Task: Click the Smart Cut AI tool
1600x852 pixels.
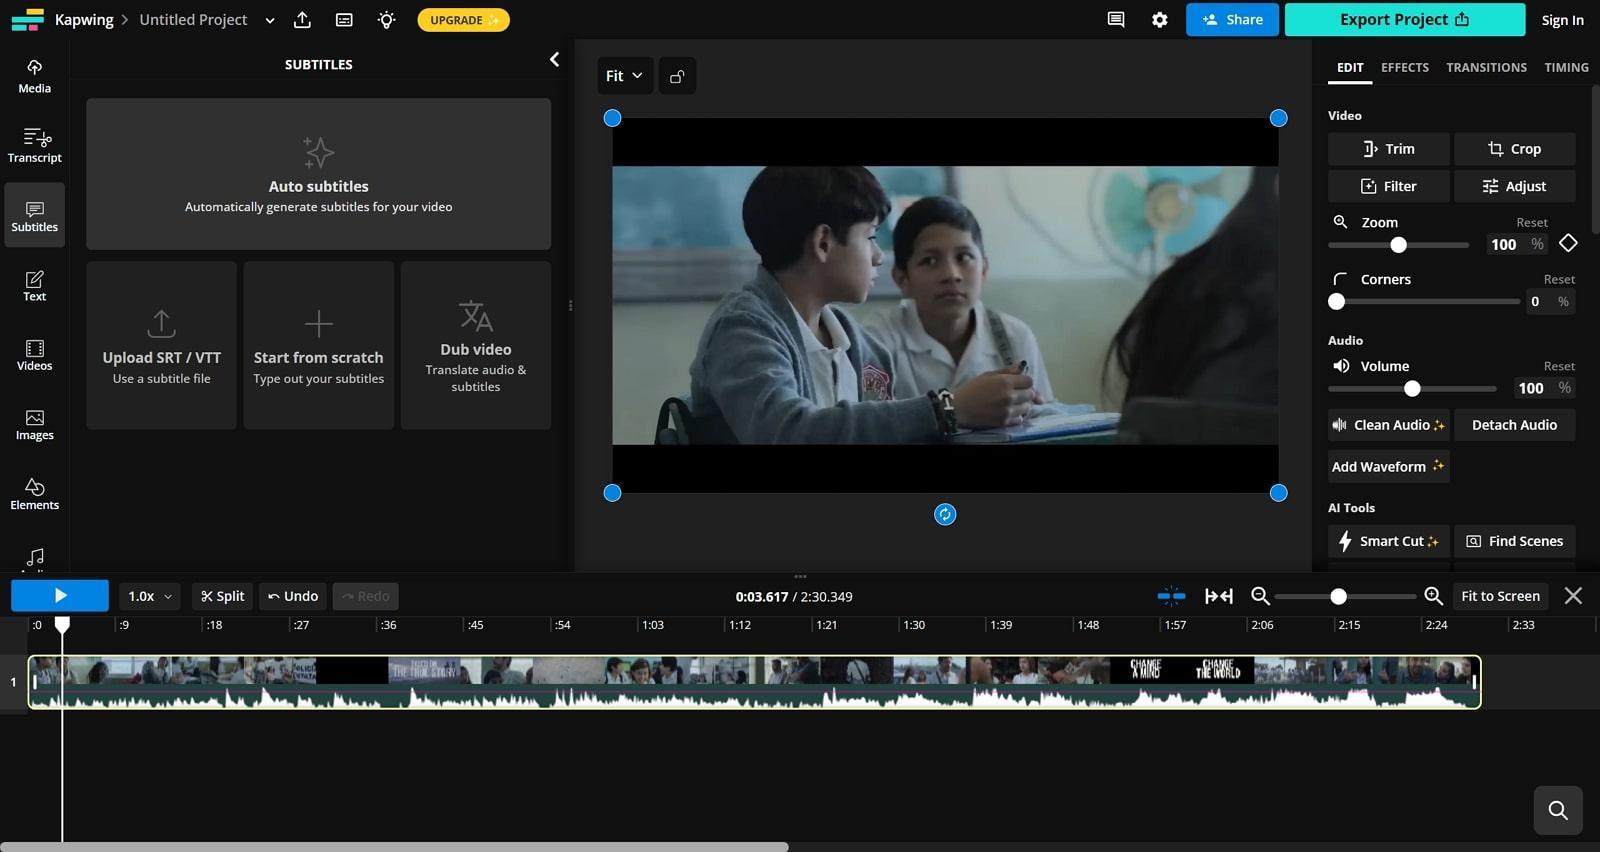Action: 1389,541
